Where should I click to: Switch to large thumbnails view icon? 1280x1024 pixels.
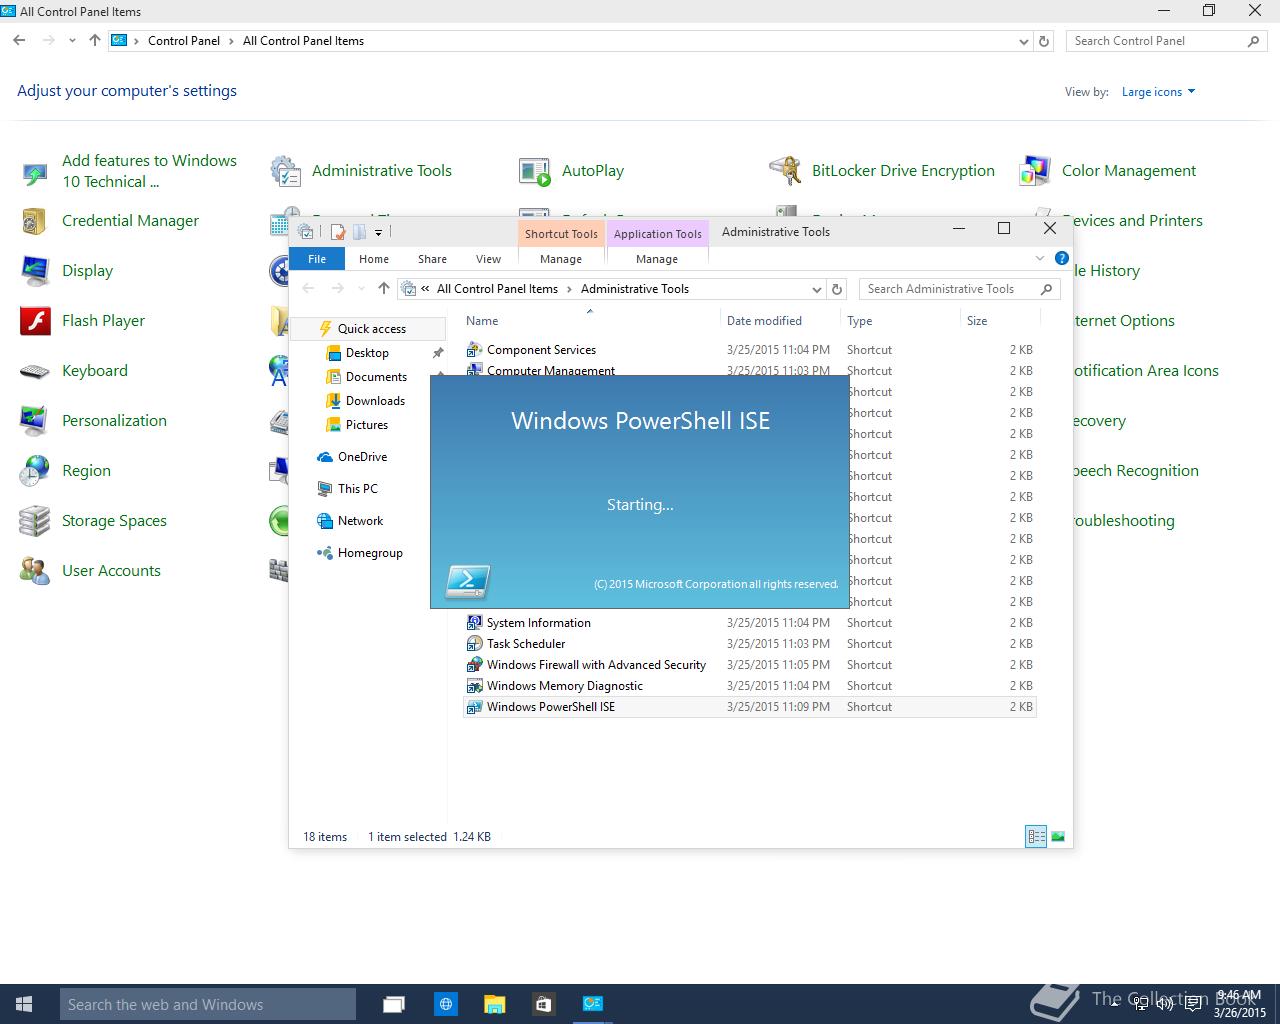(1058, 837)
